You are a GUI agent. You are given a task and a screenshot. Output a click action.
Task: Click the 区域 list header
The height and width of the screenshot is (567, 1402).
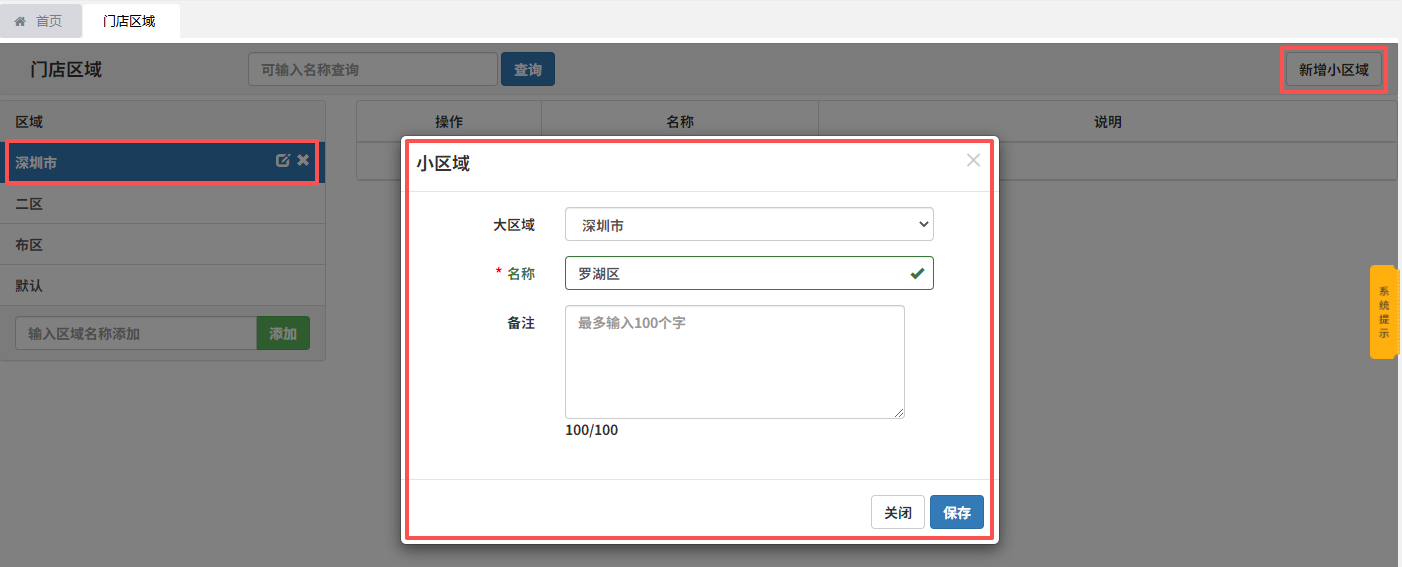[x=163, y=121]
